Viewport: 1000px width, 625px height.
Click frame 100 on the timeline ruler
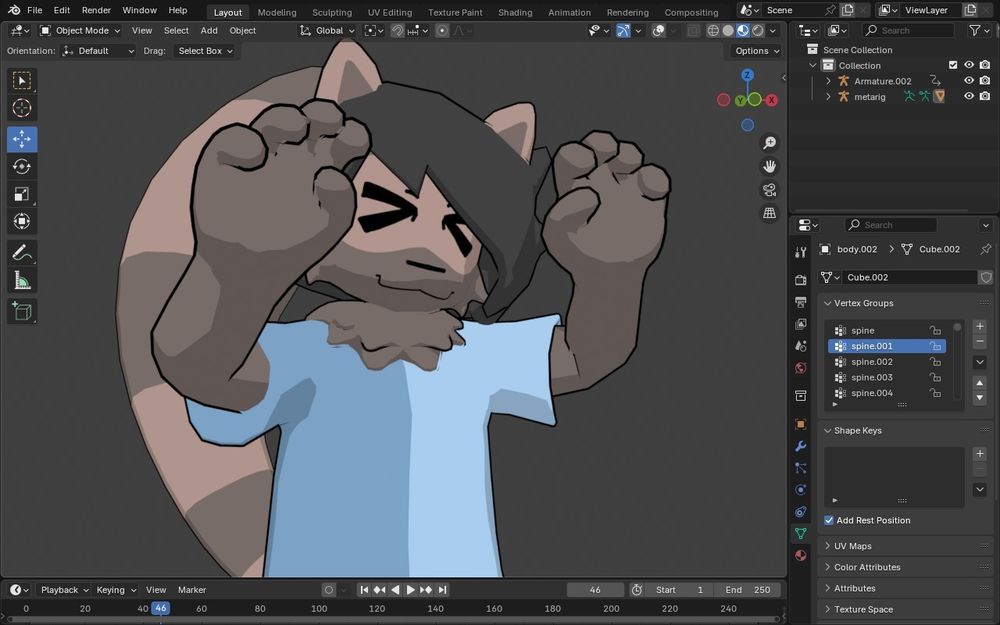coord(319,608)
